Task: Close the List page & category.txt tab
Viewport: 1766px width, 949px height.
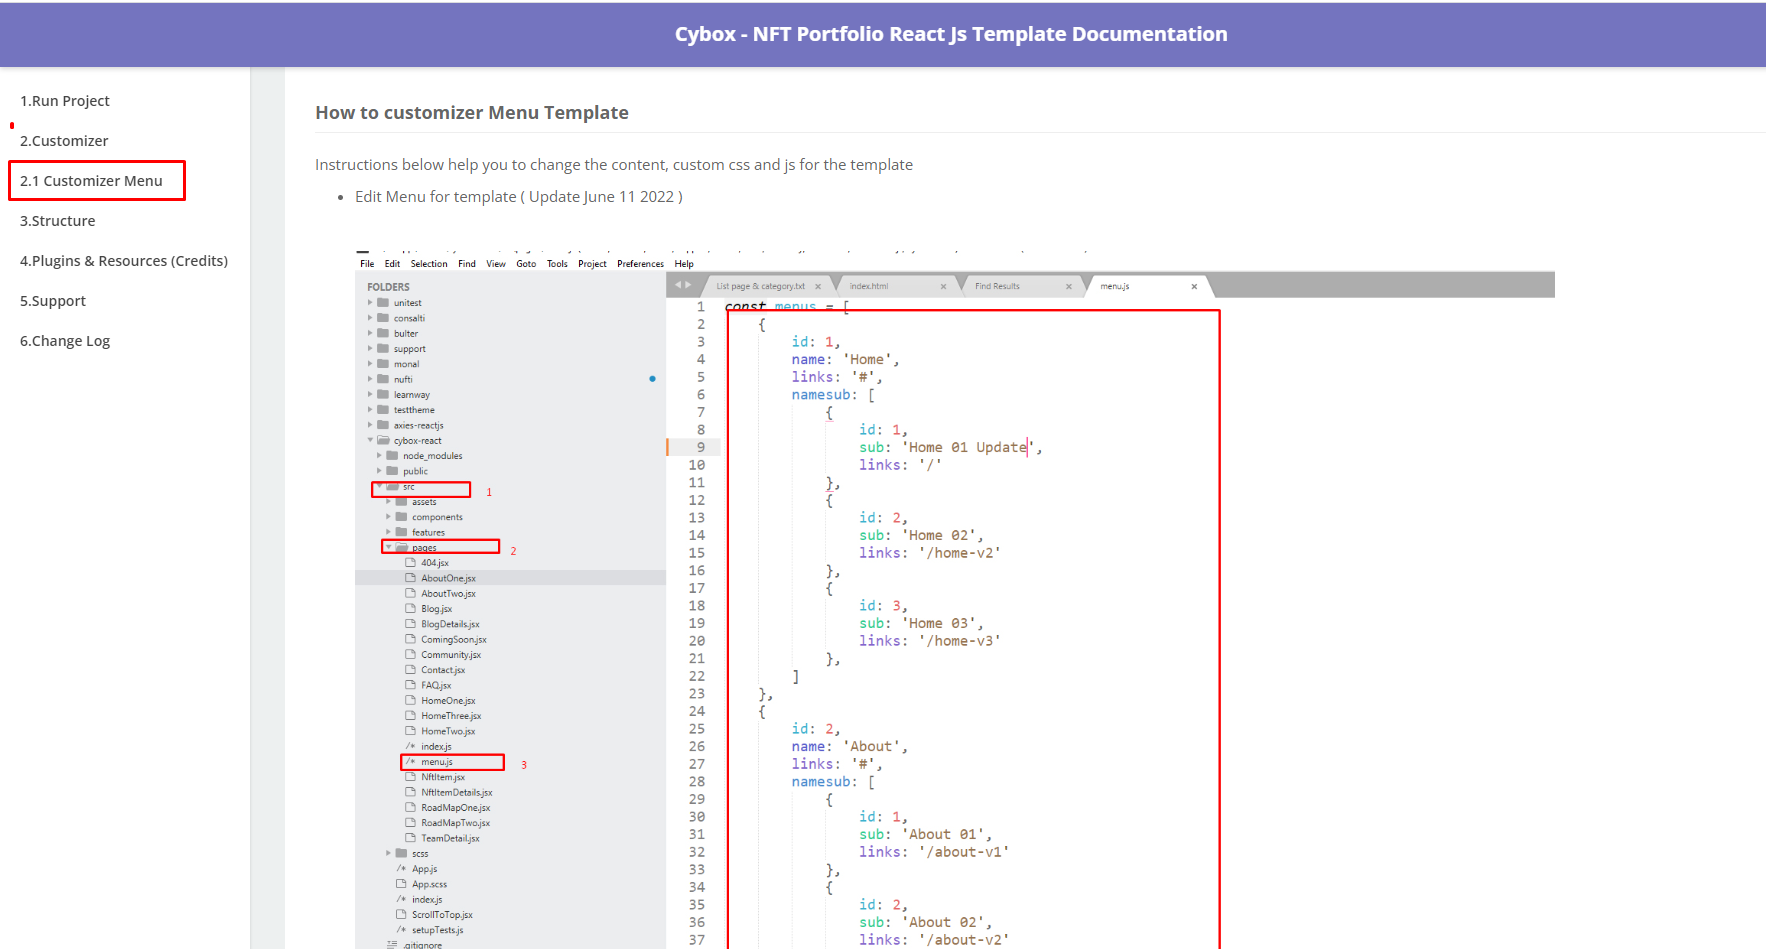Action: 818,287
